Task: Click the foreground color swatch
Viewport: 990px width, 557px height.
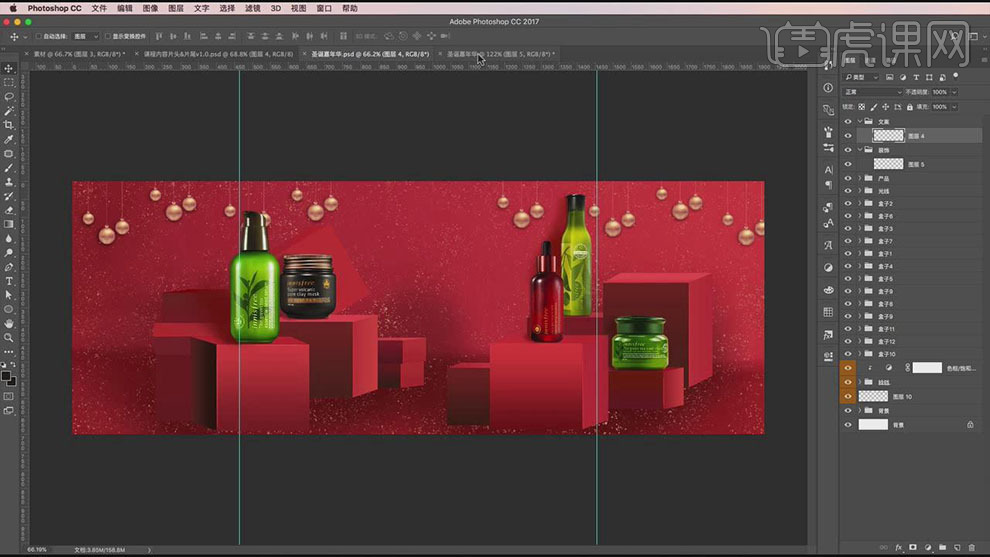Action: click(x=6, y=376)
